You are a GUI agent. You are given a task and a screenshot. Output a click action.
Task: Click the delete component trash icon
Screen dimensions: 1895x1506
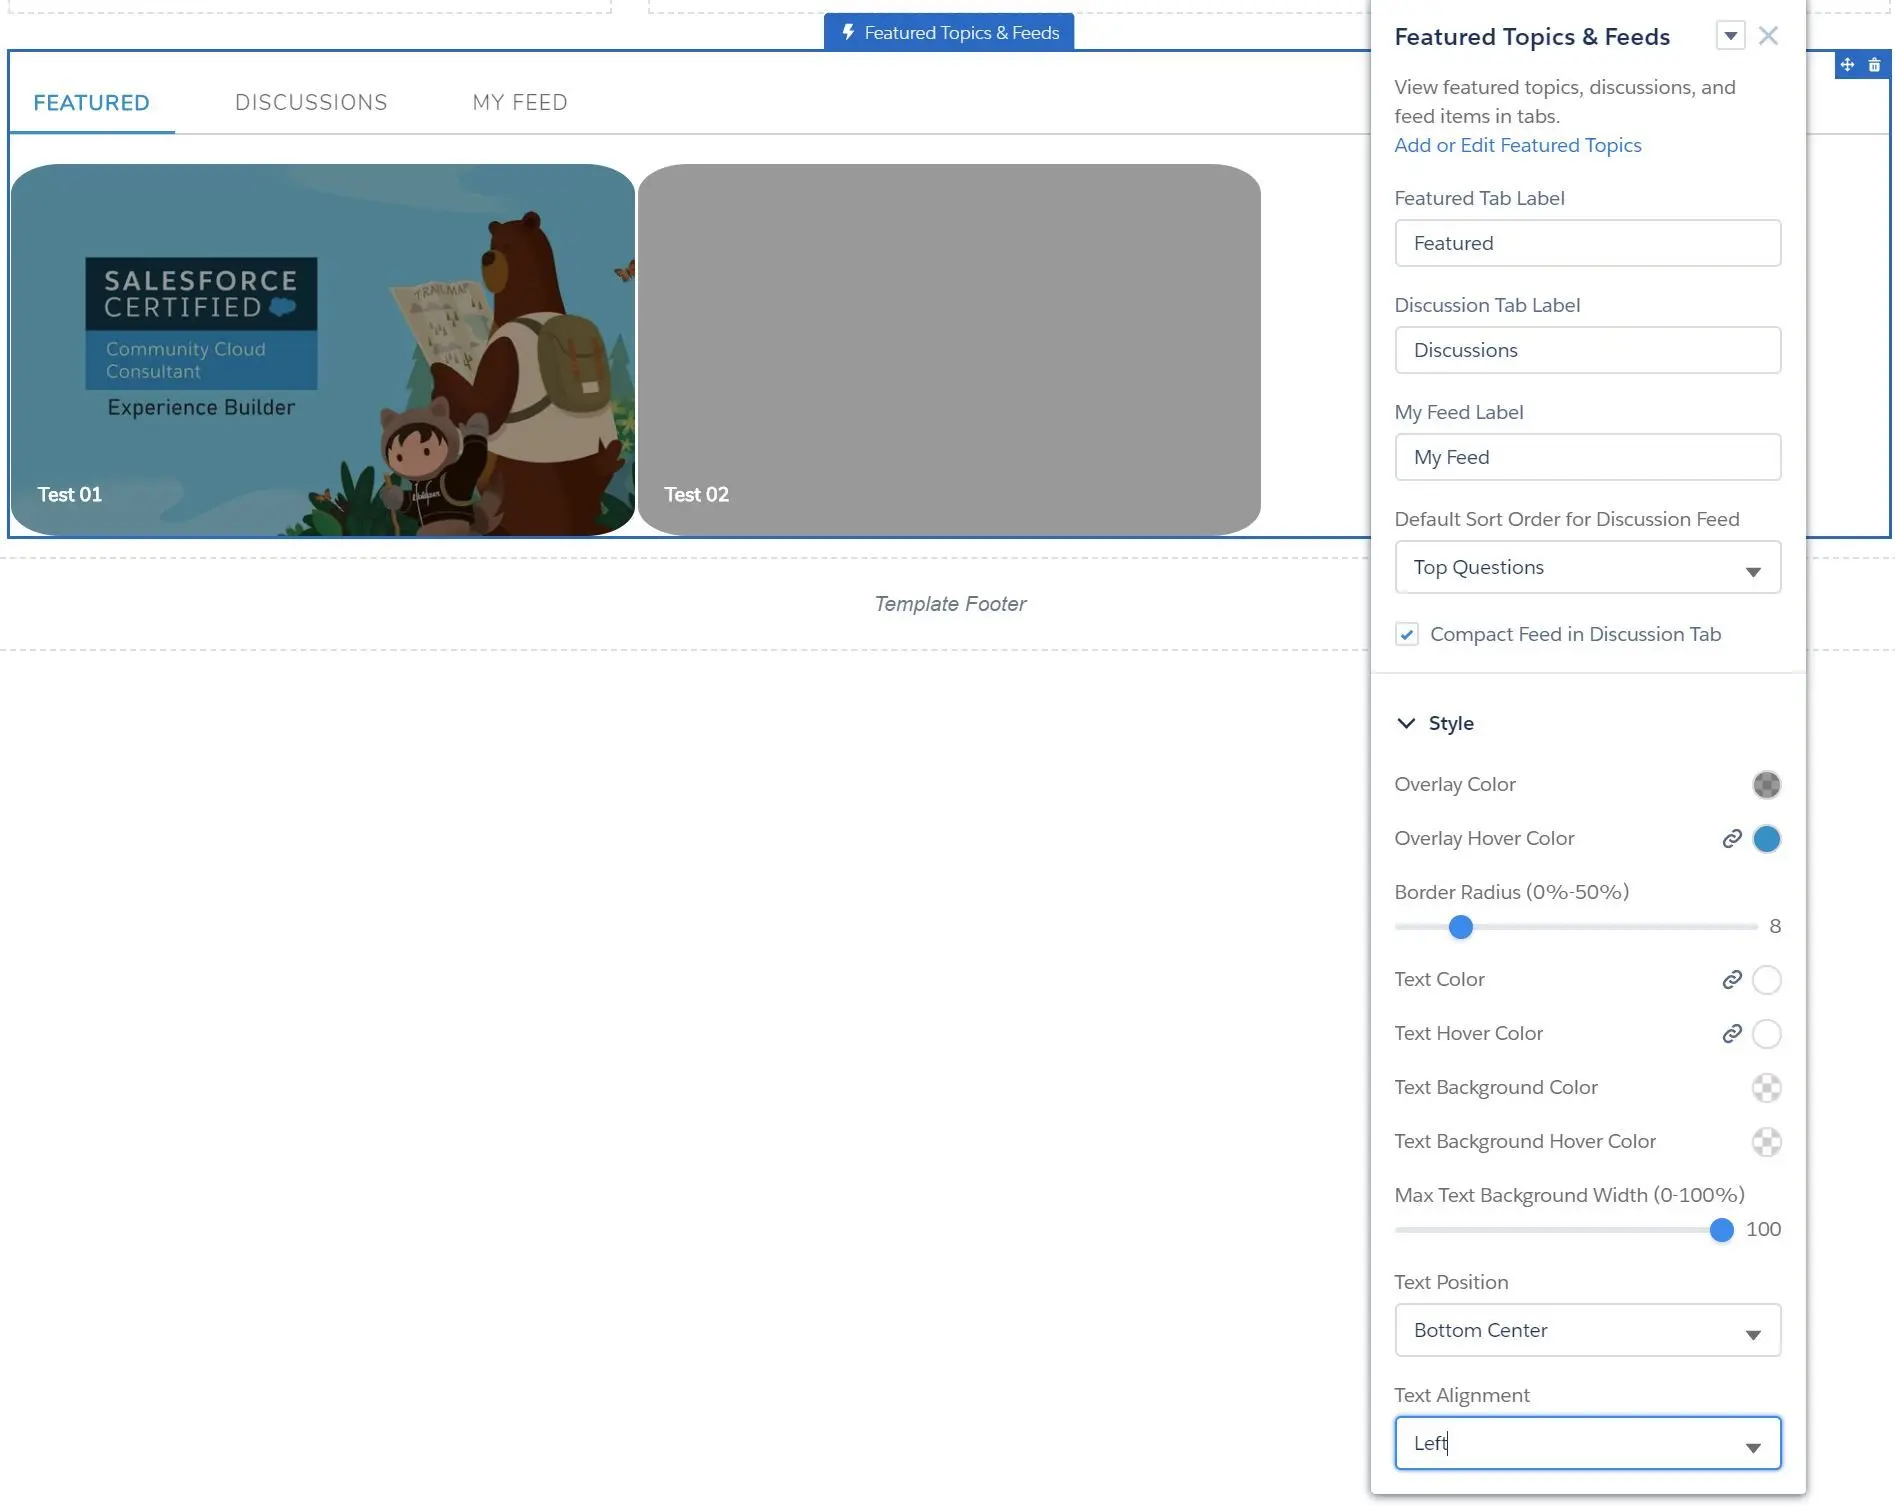coord(1874,65)
